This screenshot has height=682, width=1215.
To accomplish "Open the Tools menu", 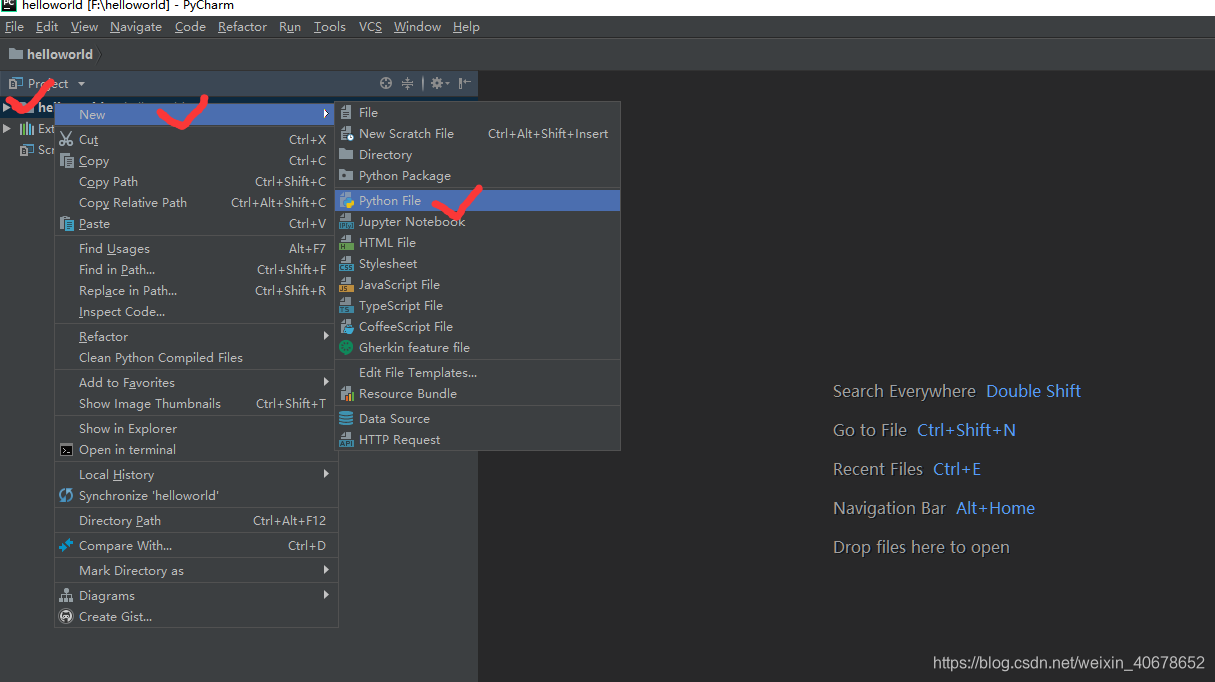I will coord(330,27).
